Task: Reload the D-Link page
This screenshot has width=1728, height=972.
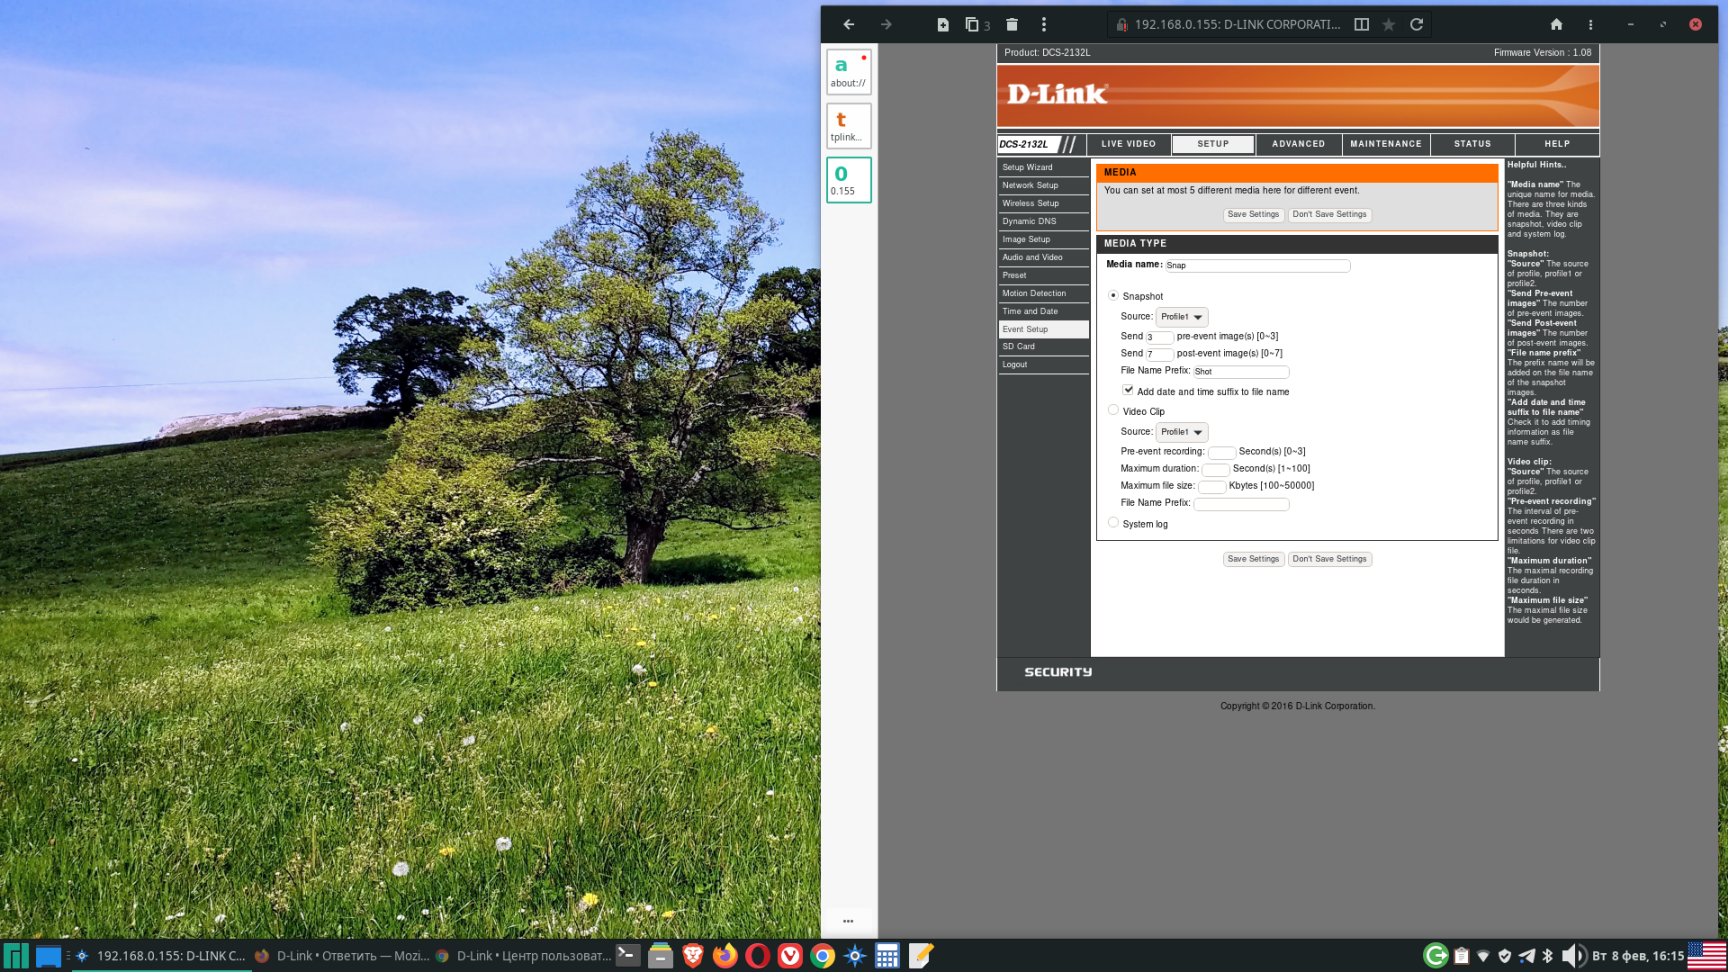Action: 1417,25
